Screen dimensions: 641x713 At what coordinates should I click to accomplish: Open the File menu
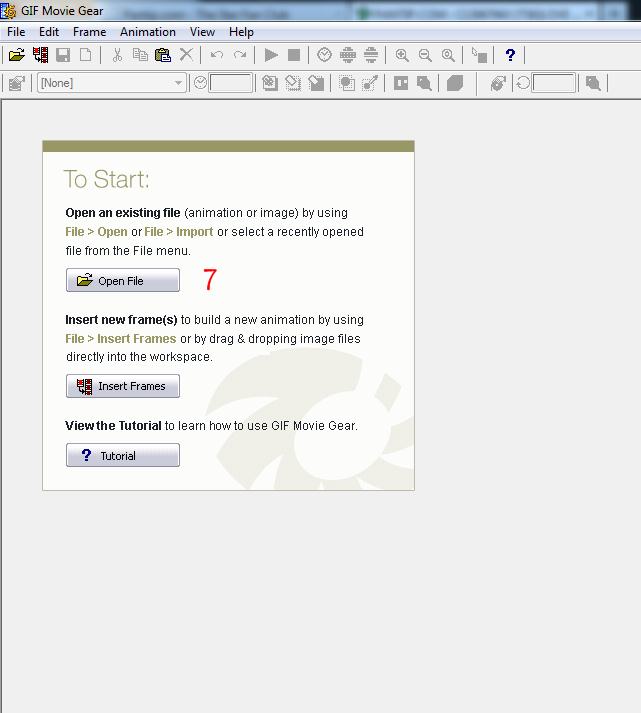tap(16, 32)
